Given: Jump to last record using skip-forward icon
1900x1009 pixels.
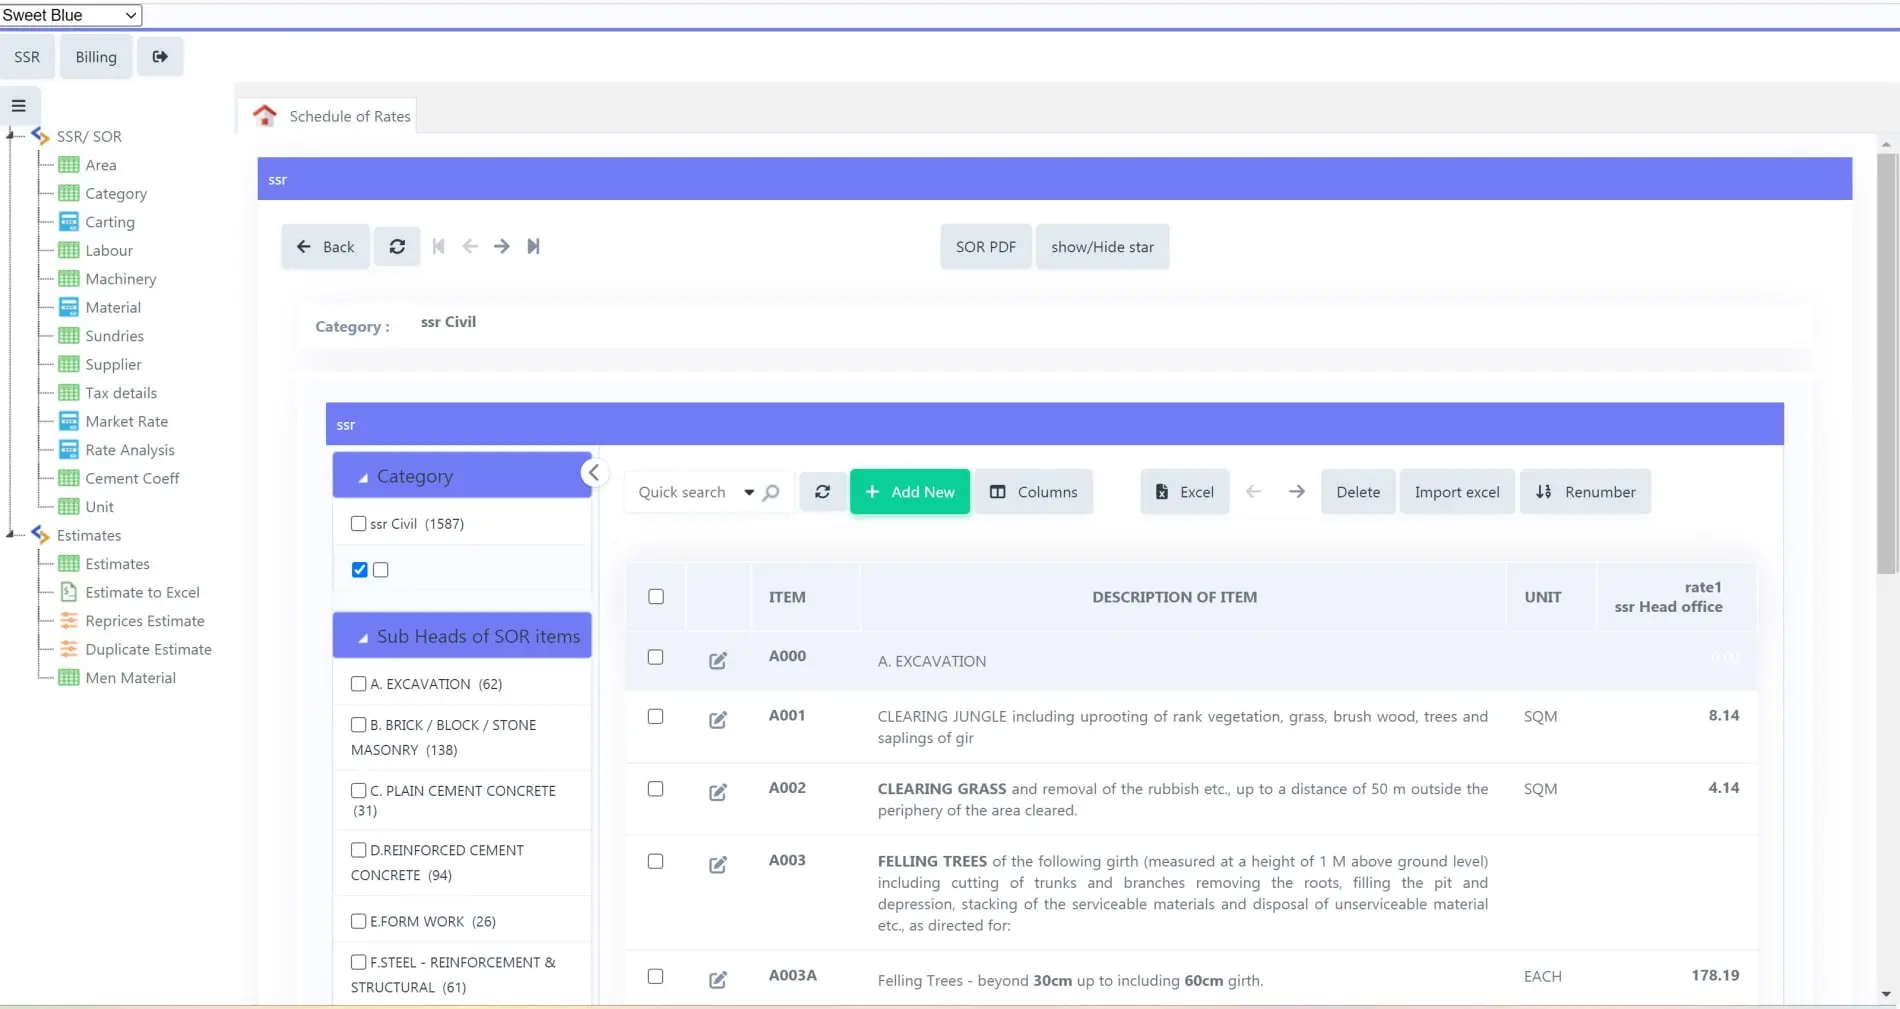Looking at the screenshot, I should (x=533, y=247).
